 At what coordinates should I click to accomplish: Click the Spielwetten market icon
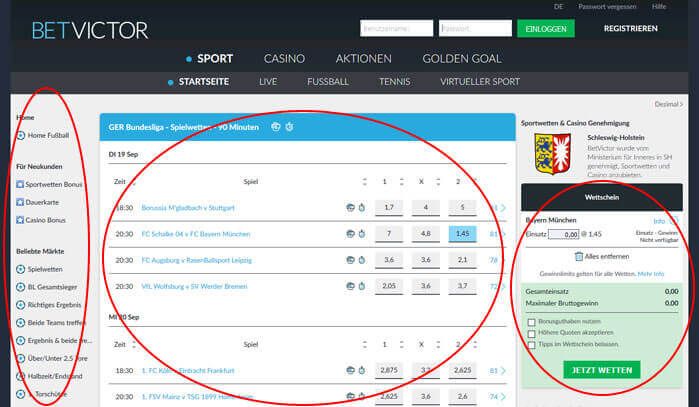(x=21, y=269)
